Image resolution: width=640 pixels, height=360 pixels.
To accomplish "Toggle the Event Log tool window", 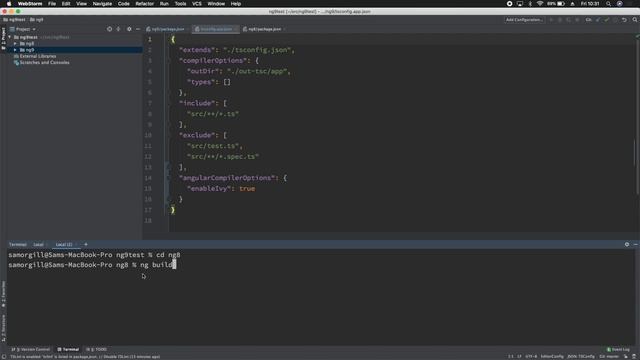I will tap(618, 349).
